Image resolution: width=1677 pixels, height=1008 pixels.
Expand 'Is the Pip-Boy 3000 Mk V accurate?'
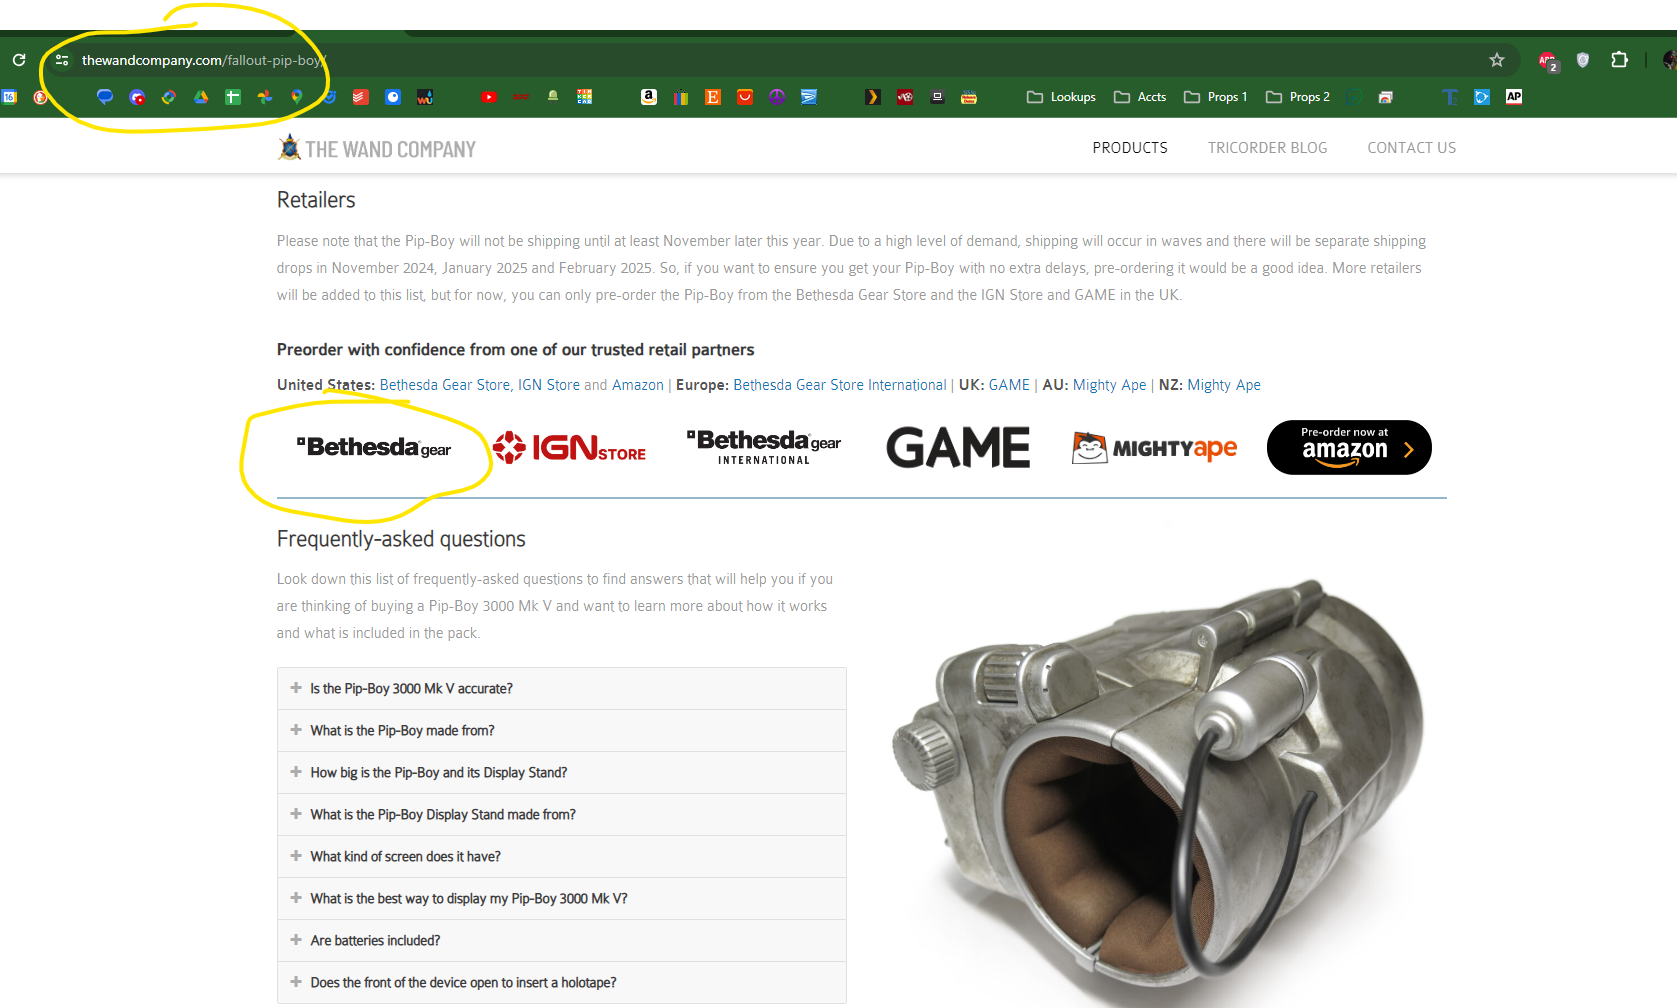pos(562,689)
